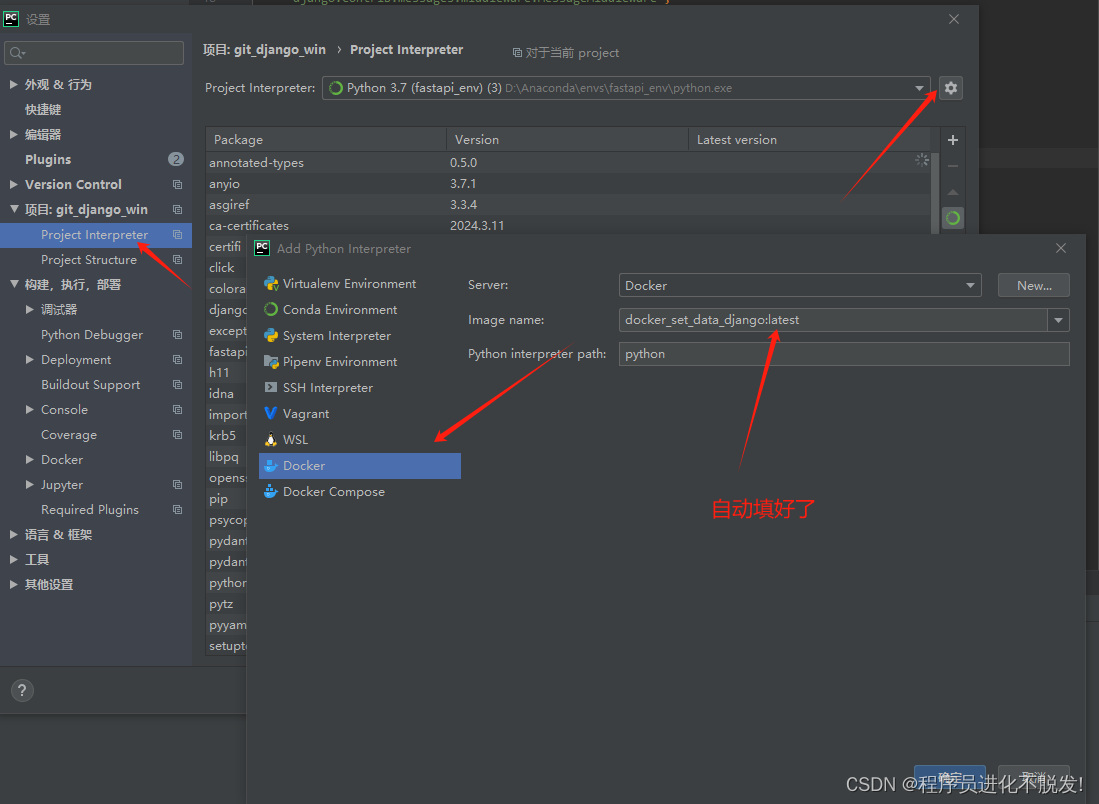The image size is (1099, 804).
Task: Expand the 工具 settings group
Action: point(13,559)
